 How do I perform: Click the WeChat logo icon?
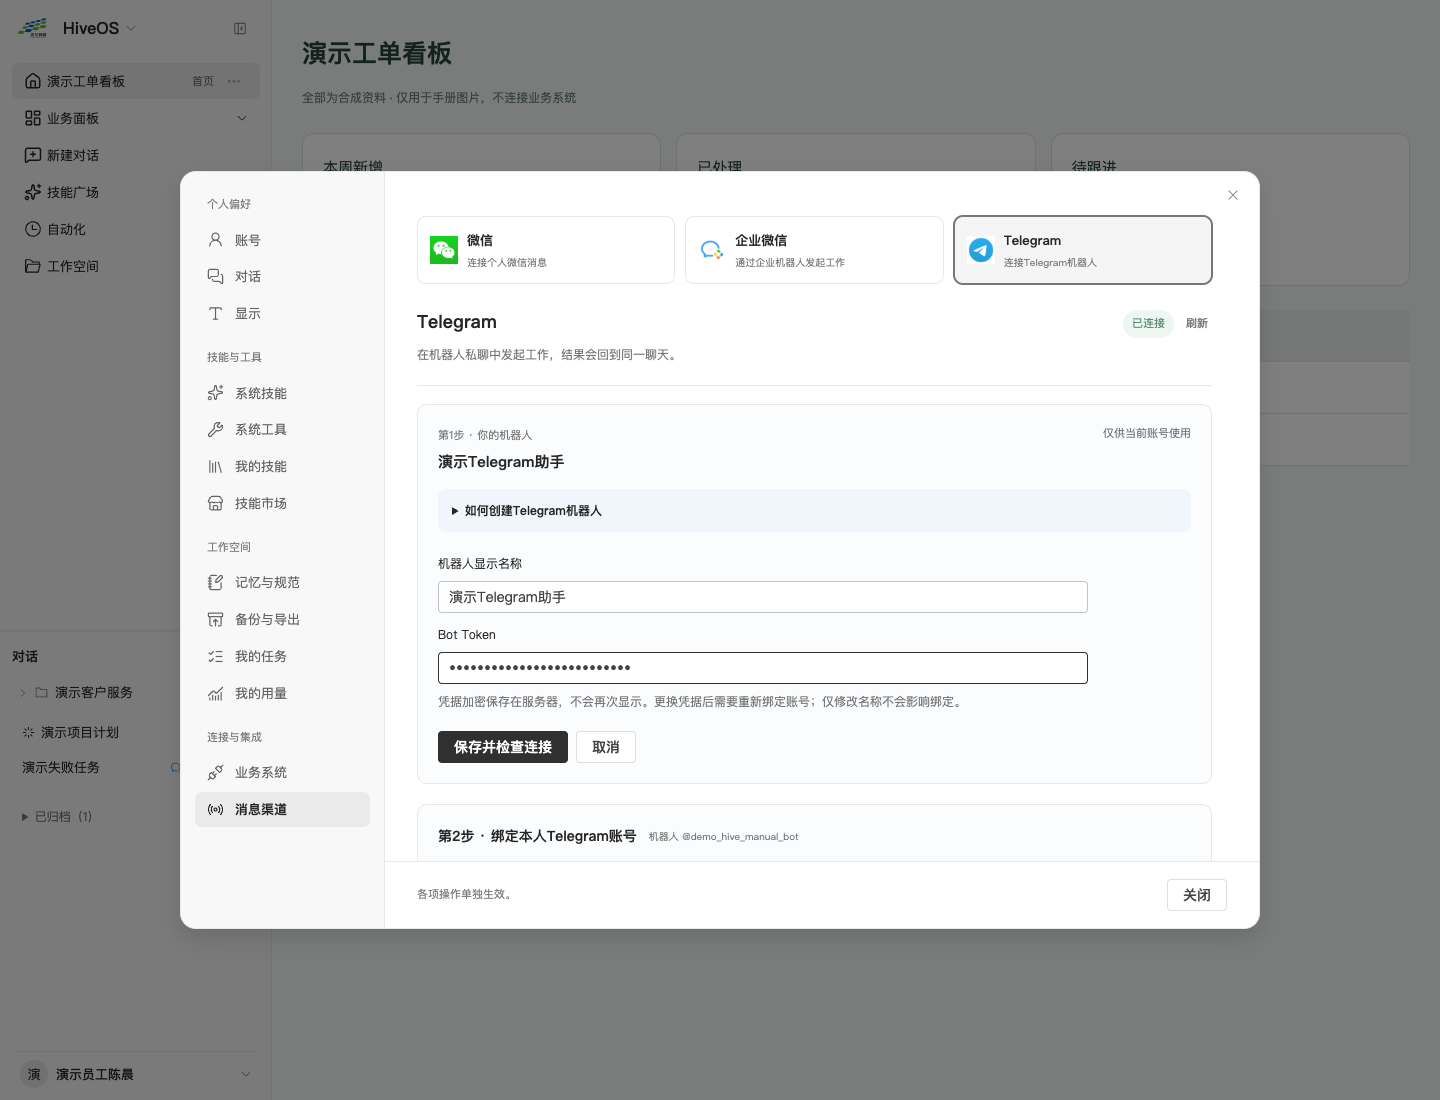pyautogui.click(x=444, y=250)
